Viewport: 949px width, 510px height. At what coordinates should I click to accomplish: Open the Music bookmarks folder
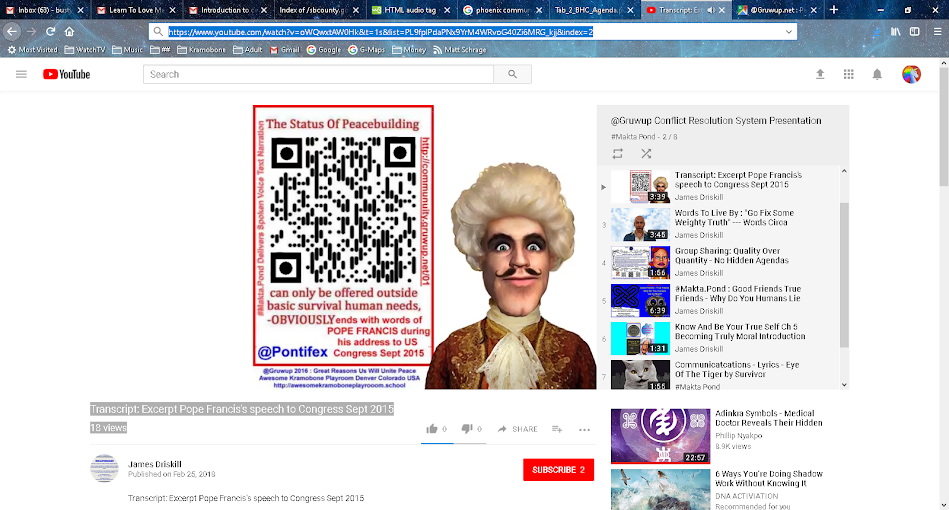(128, 50)
